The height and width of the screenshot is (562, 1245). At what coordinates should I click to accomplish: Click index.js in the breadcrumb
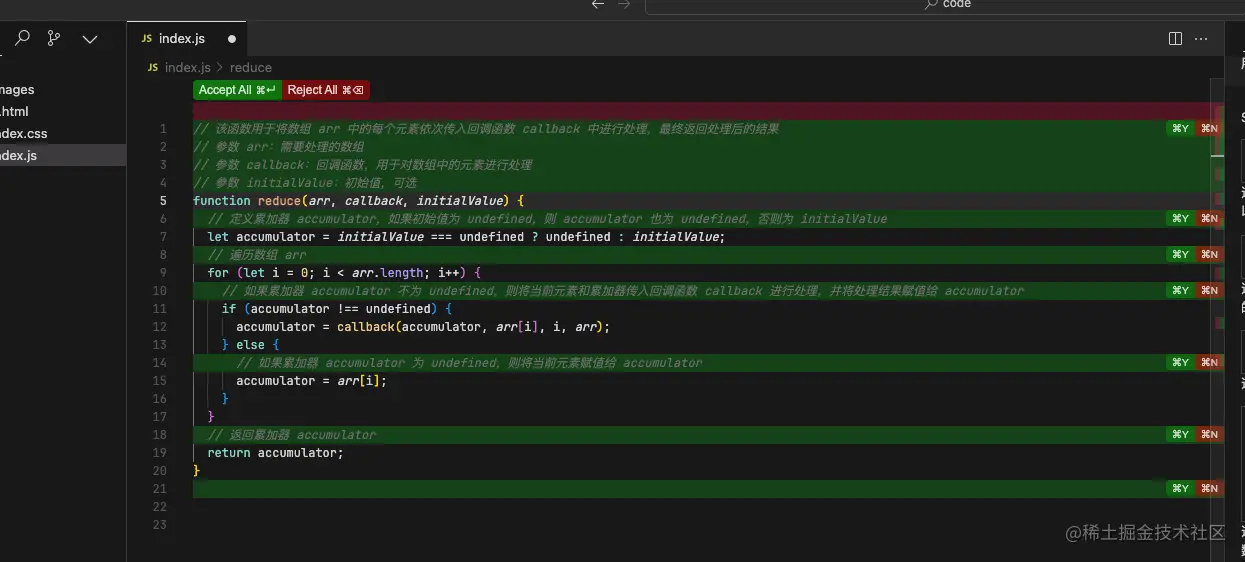pyautogui.click(x=187, y=67)
